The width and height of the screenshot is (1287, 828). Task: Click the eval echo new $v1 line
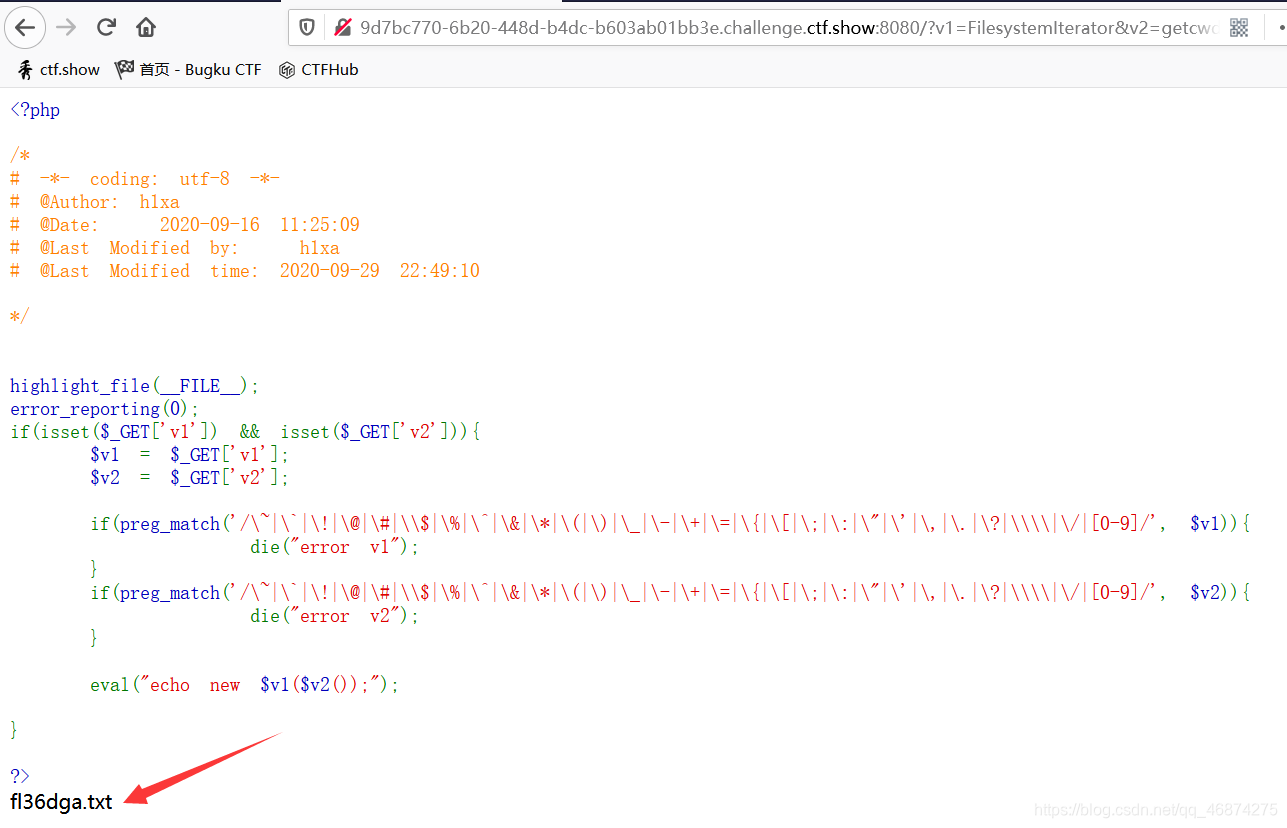tap(245, 685)
